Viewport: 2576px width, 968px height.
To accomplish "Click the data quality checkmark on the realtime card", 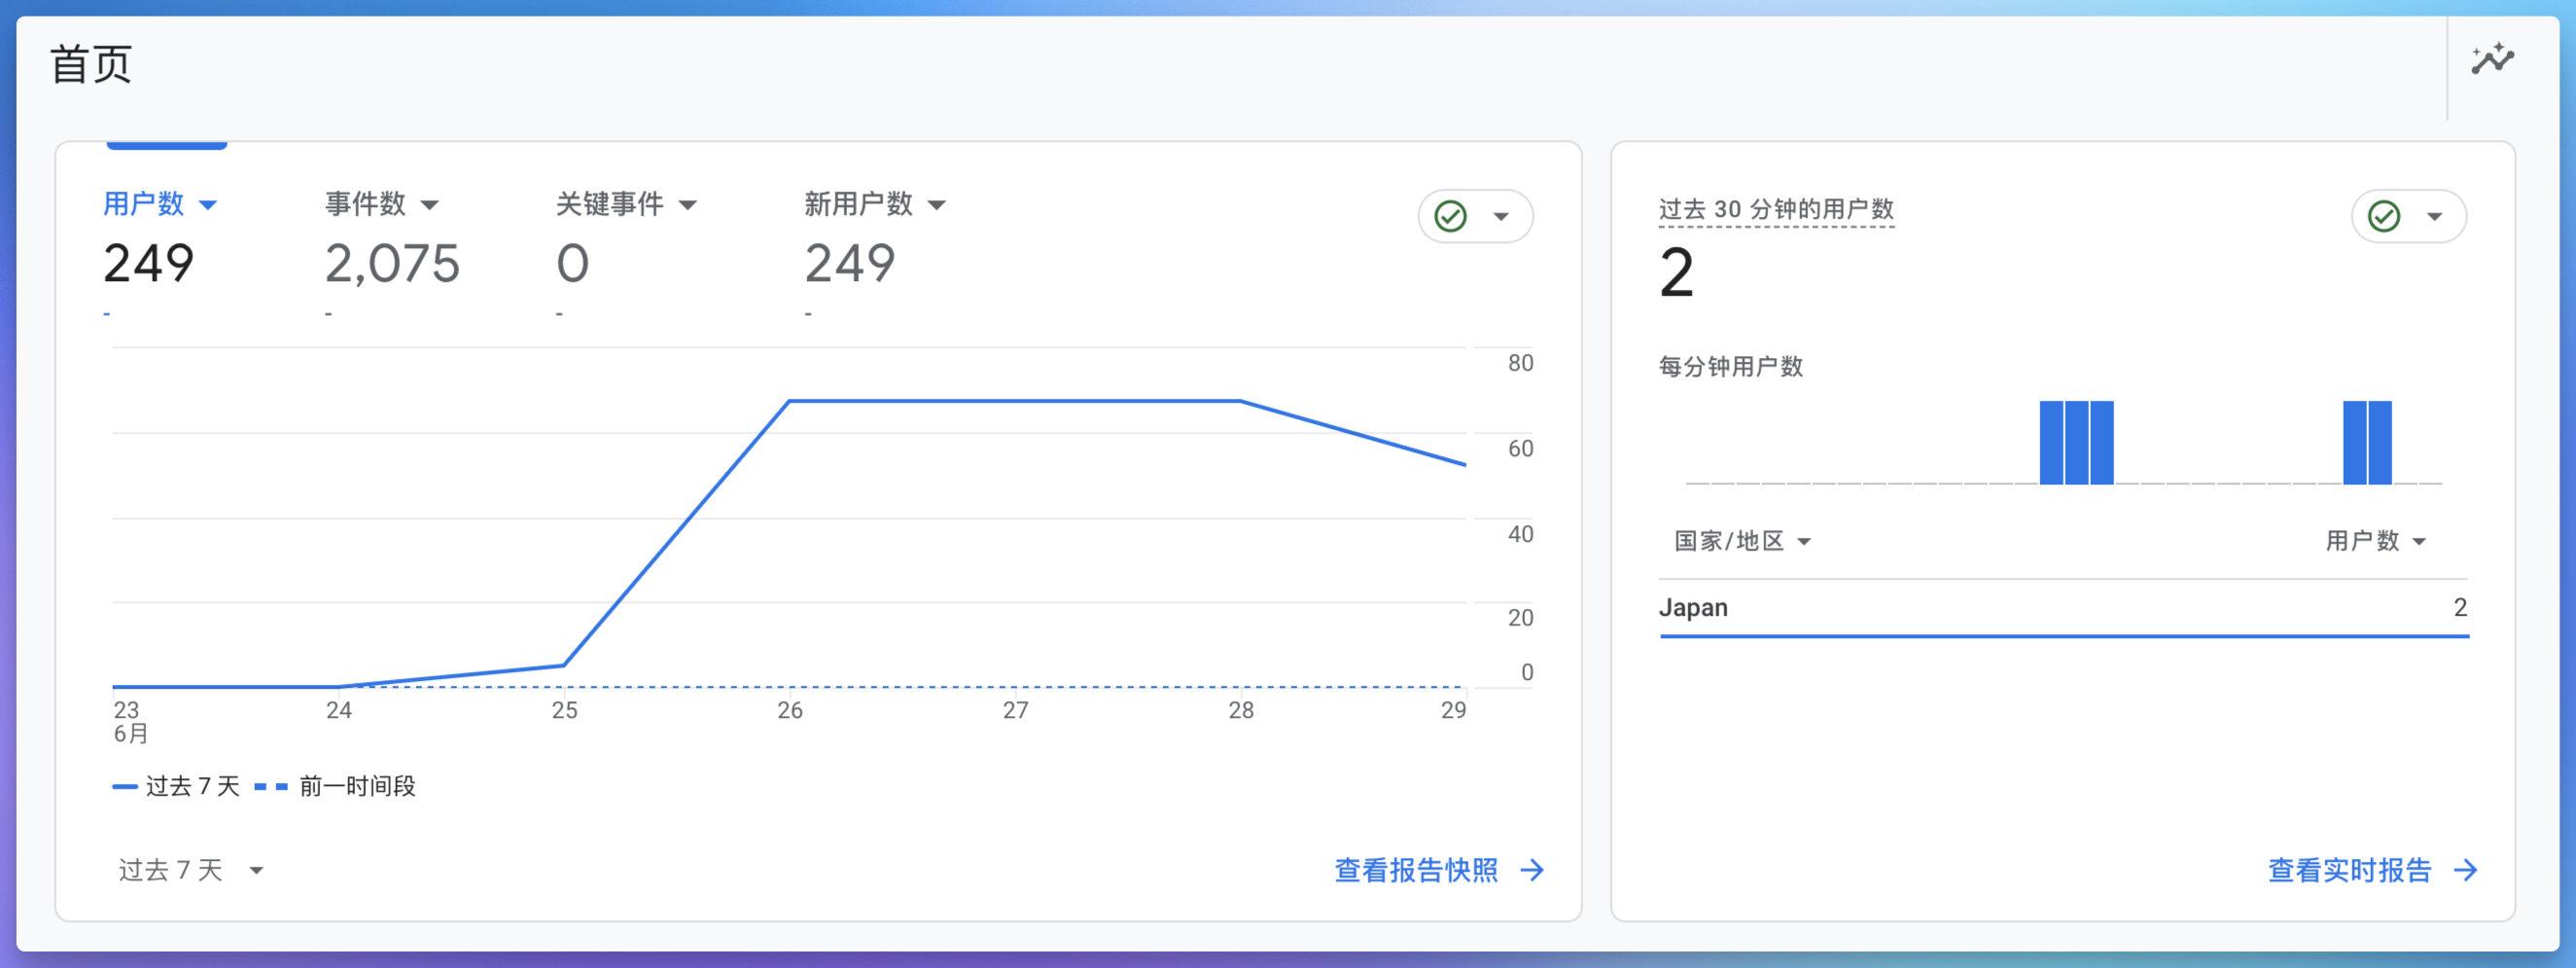I will (x=2383, y=215).
